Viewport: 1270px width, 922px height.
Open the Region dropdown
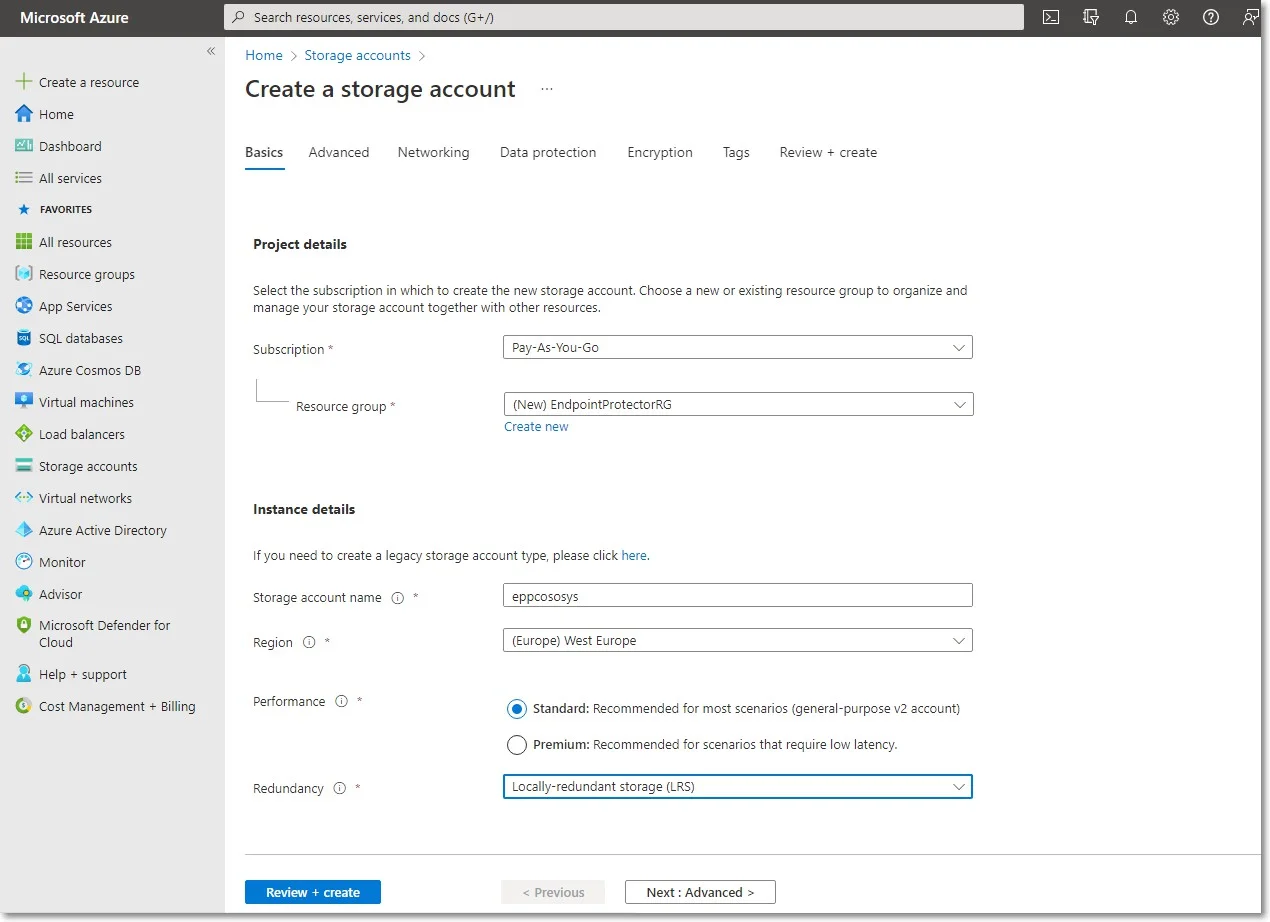738,640
